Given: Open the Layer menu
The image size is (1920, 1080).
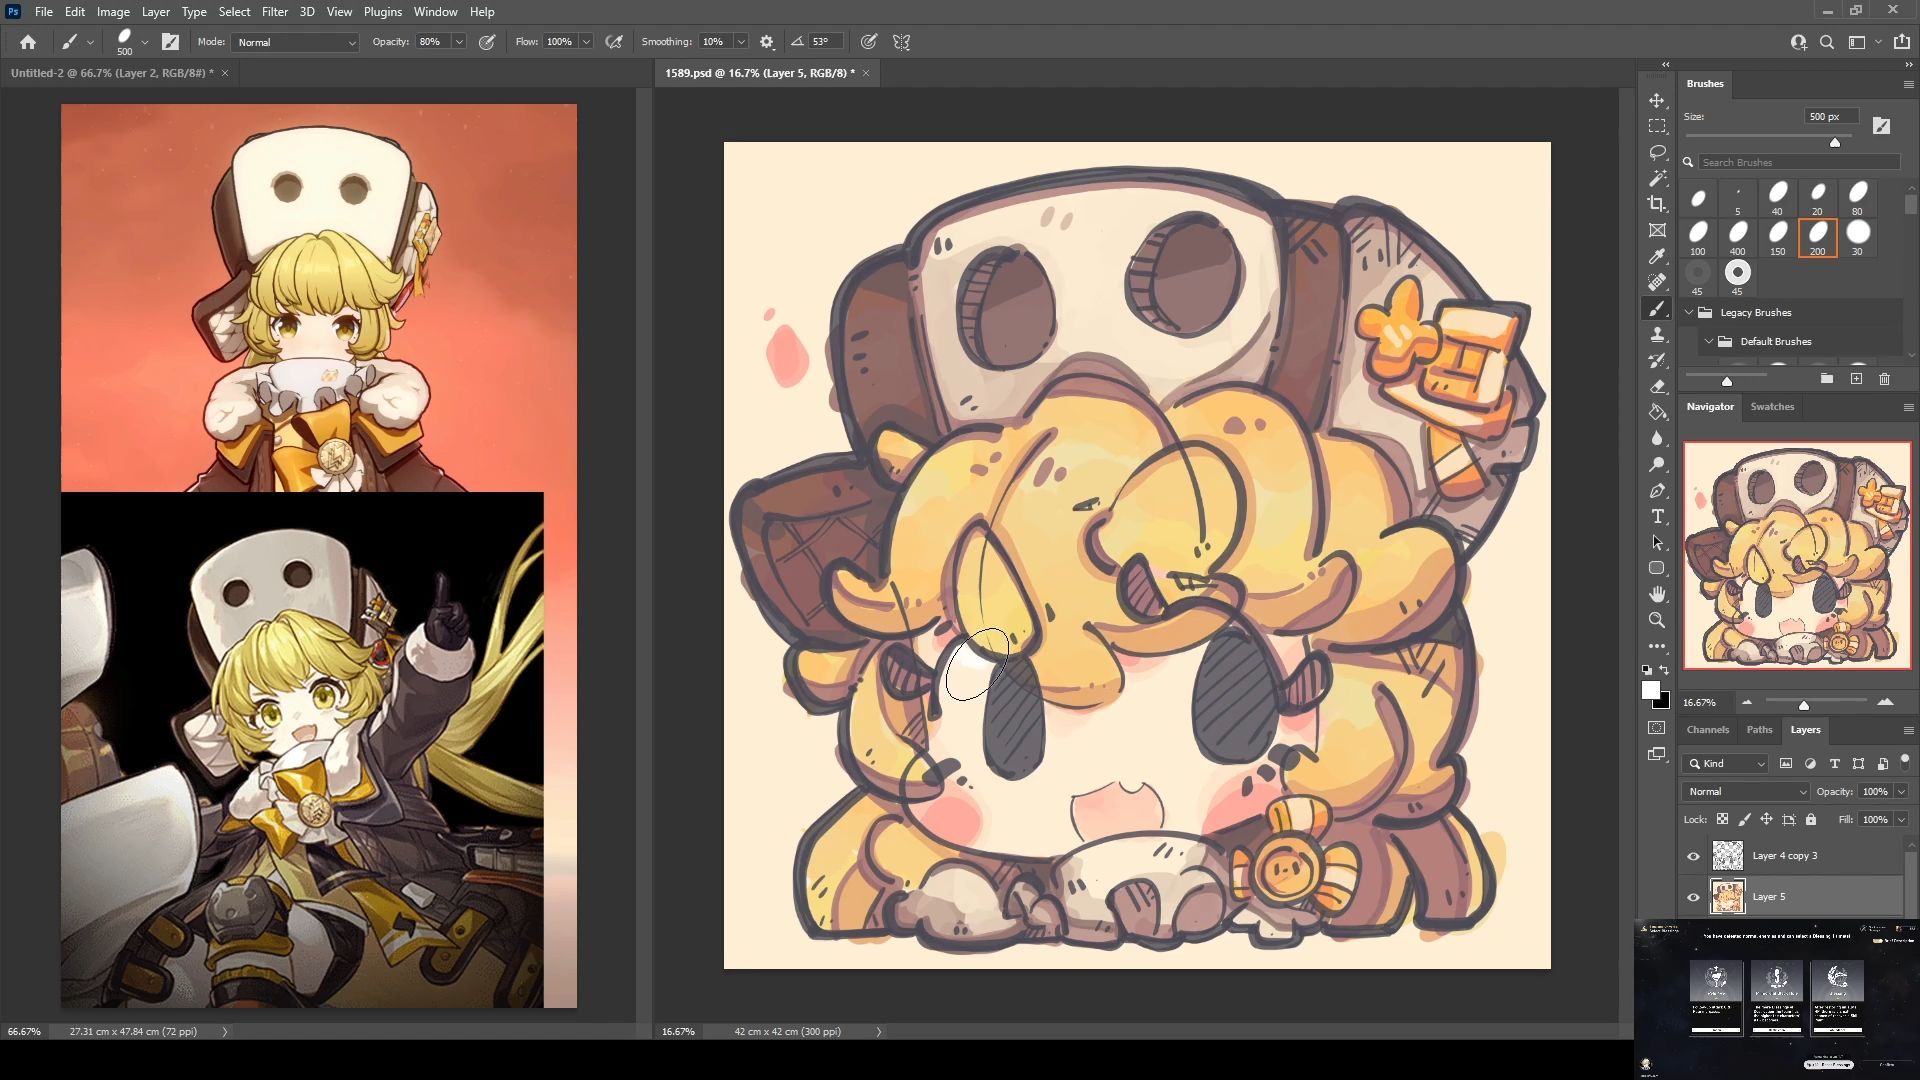Looking at the screenshot, I should tap(155, 12).
